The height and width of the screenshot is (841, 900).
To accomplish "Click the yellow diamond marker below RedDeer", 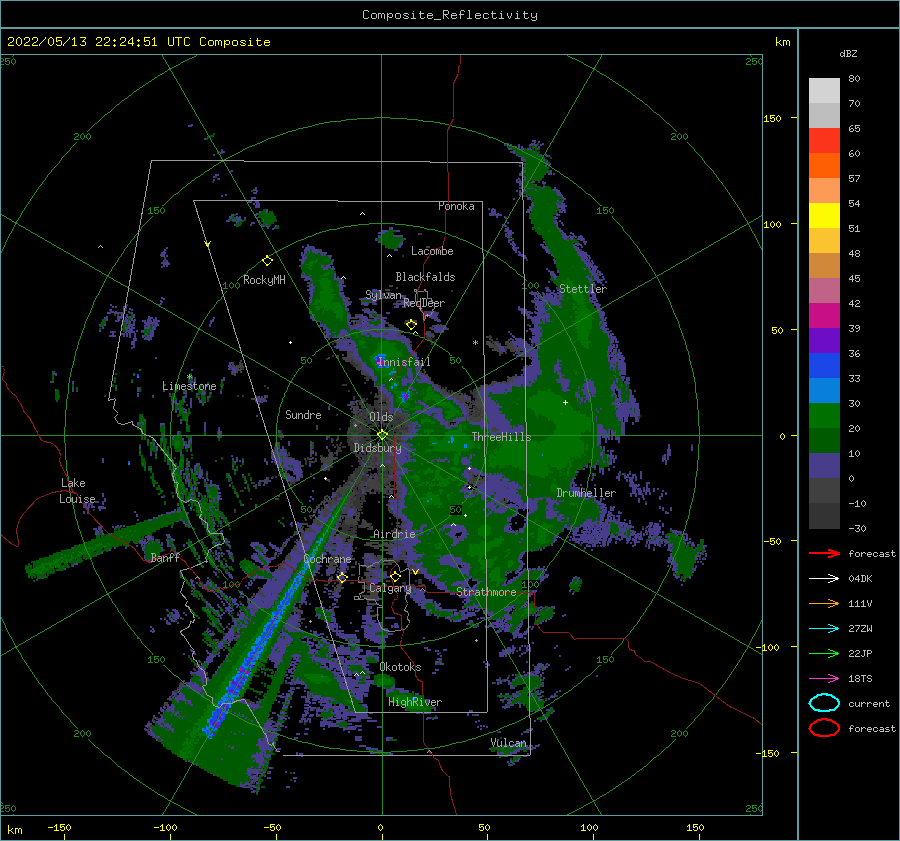I will [411, 325].
